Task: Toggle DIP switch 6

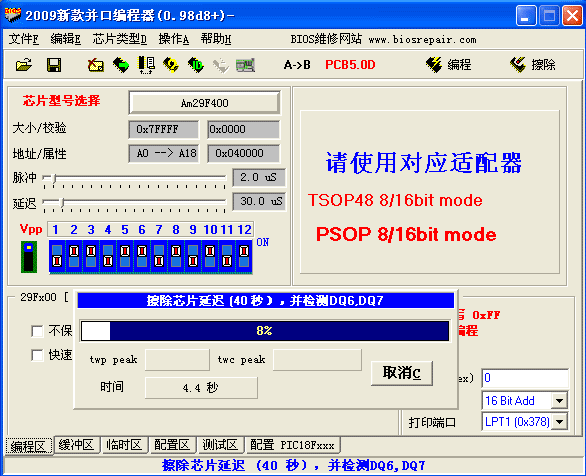Action: pos(142,256)
